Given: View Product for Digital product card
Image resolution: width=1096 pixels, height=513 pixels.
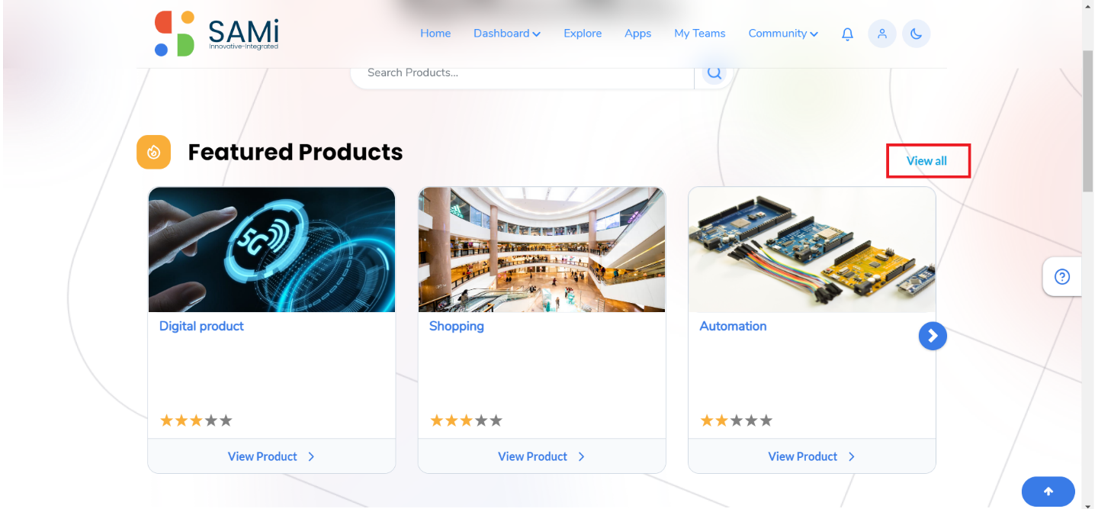Looking at the screenshot, I should (x=271, y=456).
